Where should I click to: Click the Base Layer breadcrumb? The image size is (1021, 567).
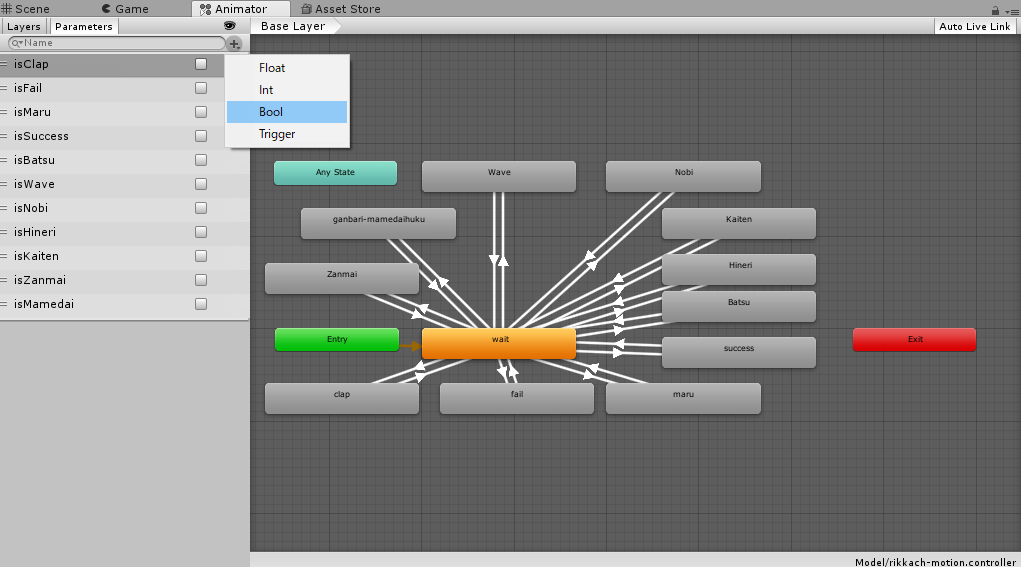[x=293, y=27]
